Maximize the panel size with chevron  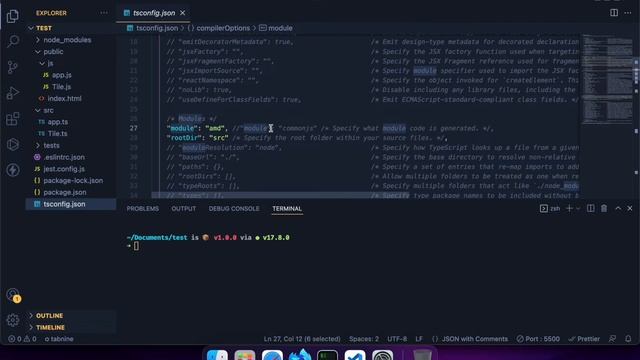618,209
